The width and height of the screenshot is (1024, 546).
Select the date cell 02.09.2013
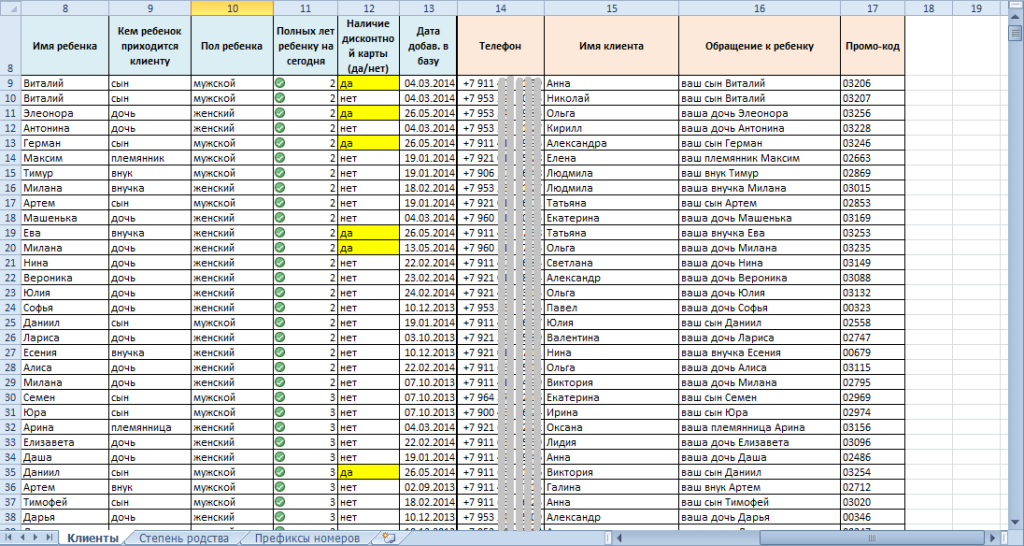pyautogui.click(x=428, y=487)
